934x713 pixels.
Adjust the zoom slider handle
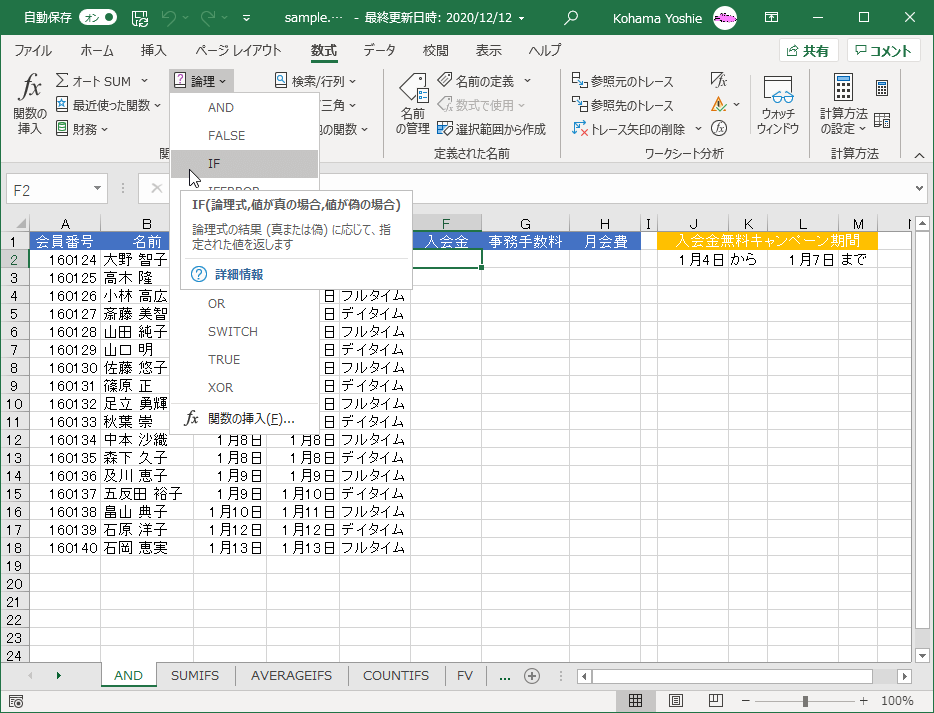coord(805,701)
